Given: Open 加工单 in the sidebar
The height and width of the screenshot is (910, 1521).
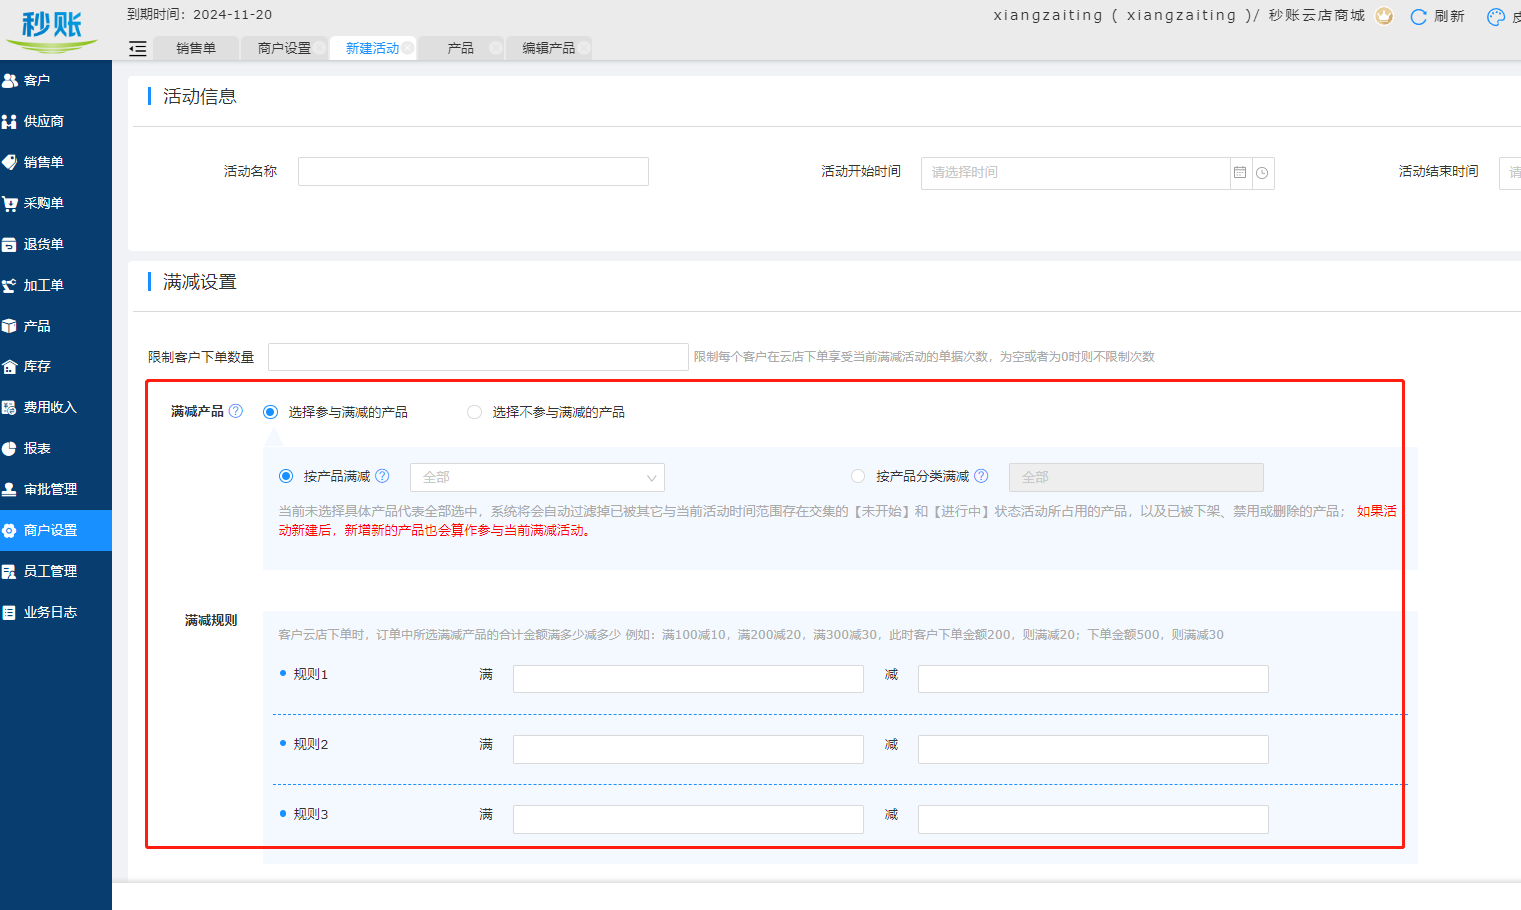Looking at the screenshot, I should 56,285.
